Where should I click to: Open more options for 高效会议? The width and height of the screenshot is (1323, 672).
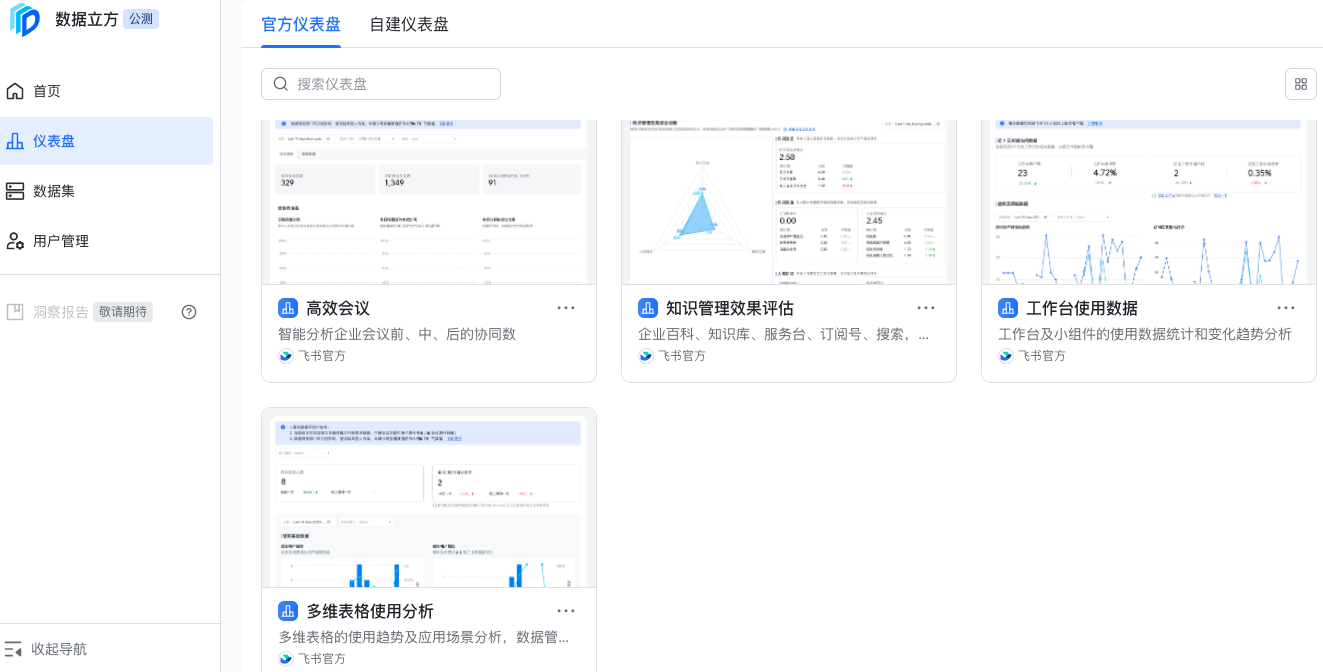(x=566, y=308)
